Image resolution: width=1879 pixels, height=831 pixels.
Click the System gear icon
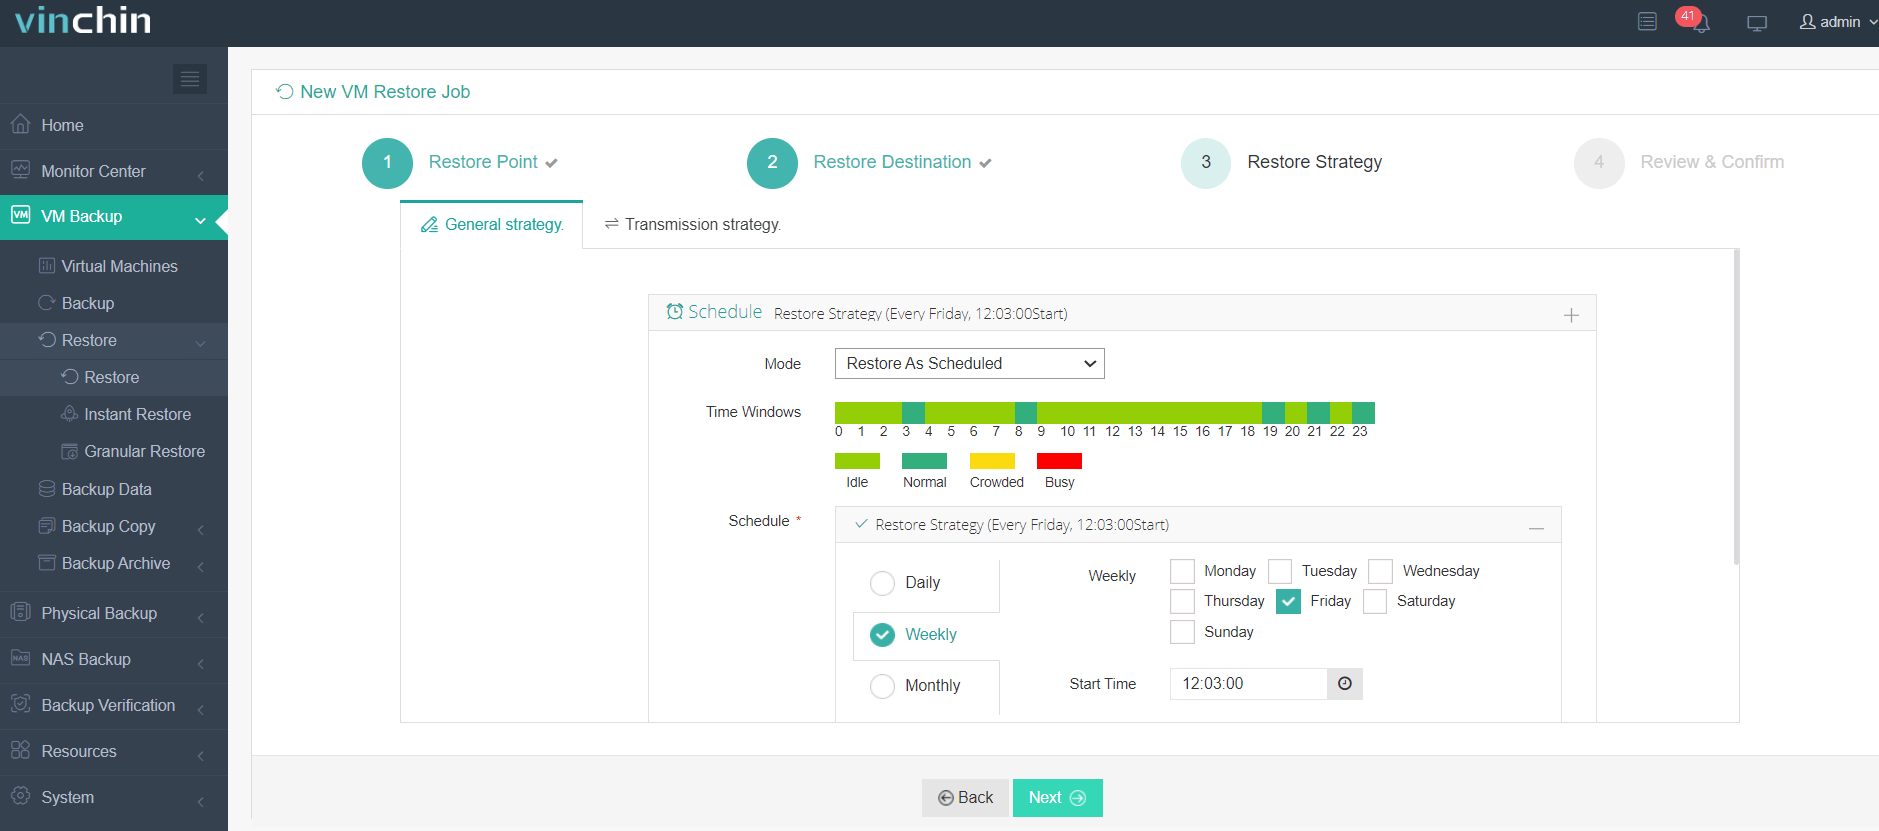coord(20,796)
